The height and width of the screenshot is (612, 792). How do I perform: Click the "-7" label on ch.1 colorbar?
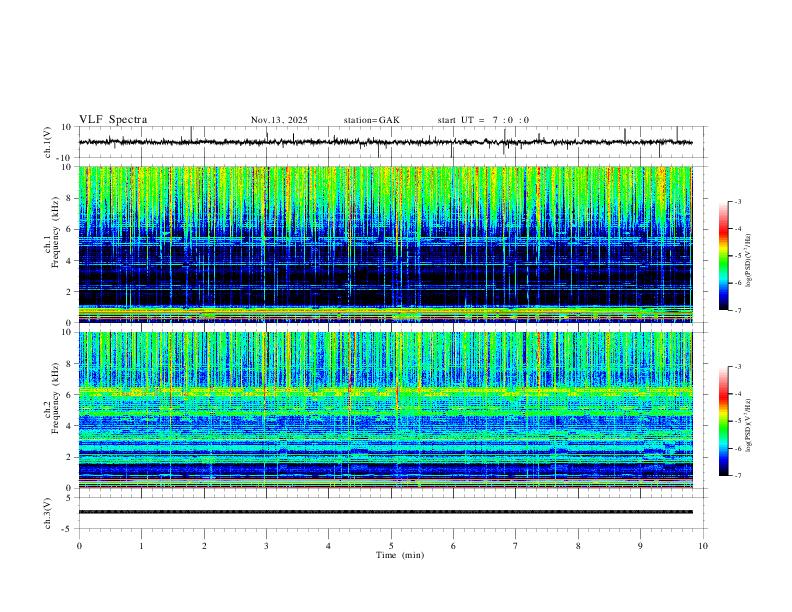click(x=737, y=311)
